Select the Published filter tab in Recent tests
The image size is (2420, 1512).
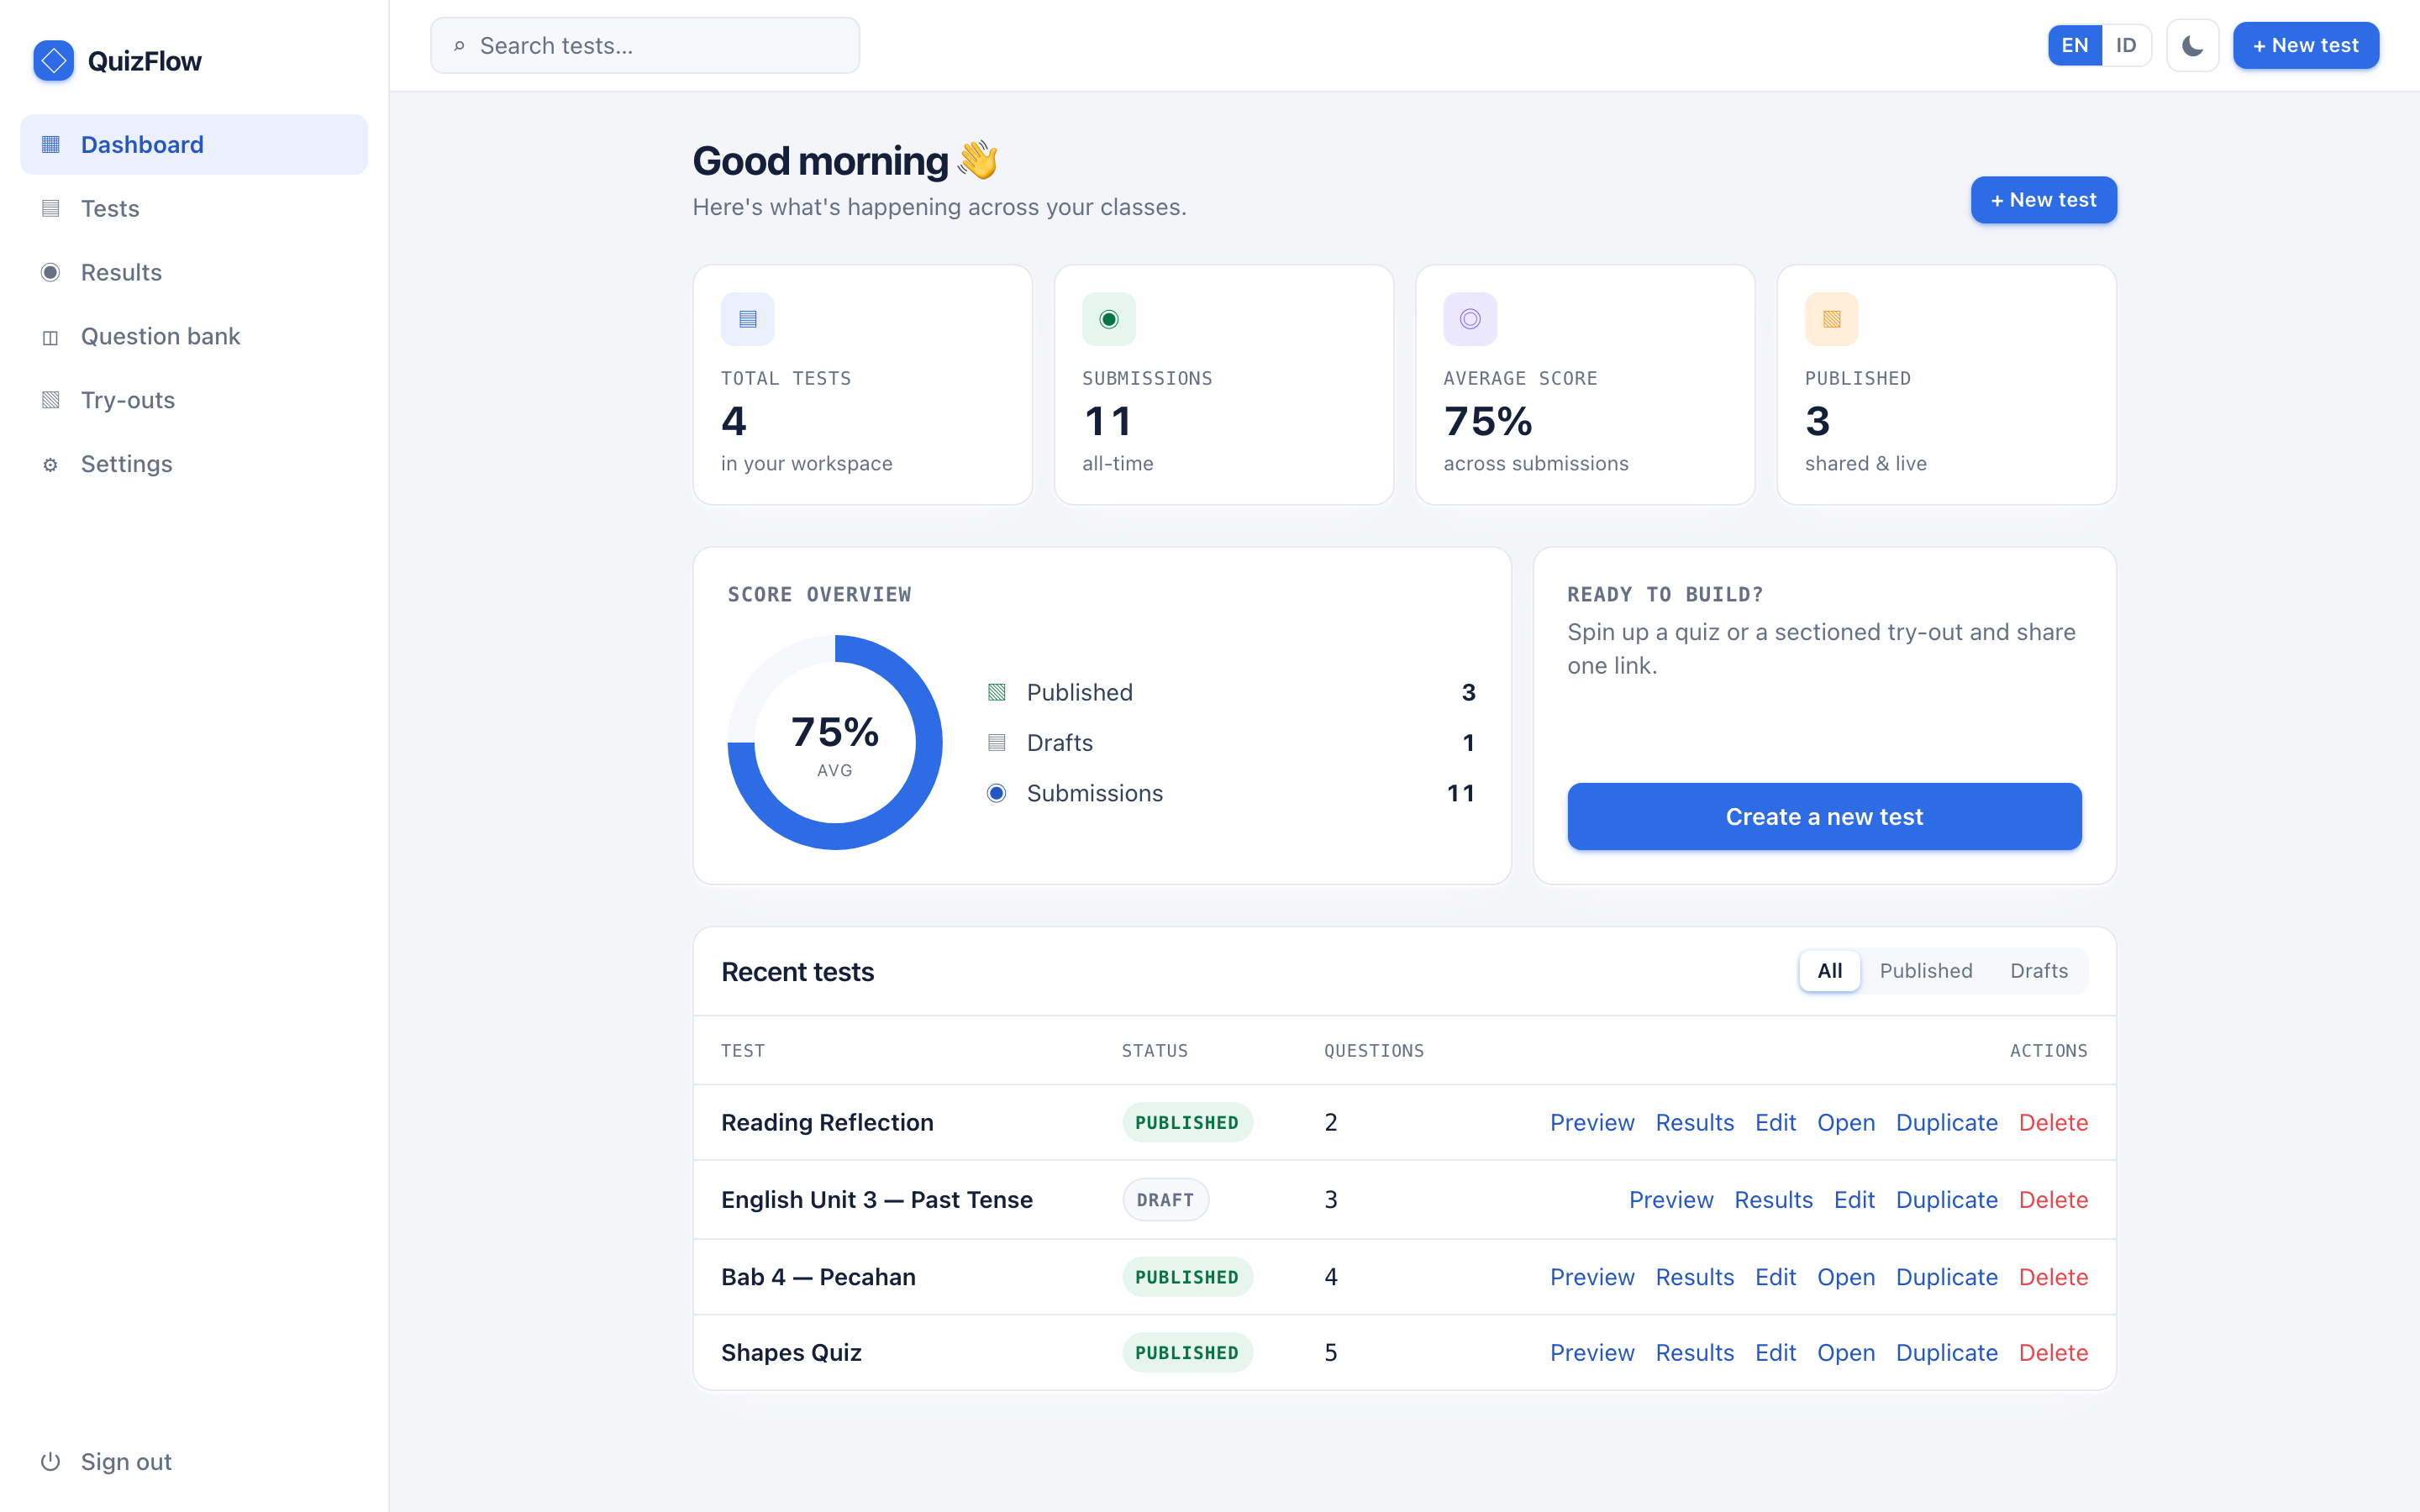tap(1926, 971)
